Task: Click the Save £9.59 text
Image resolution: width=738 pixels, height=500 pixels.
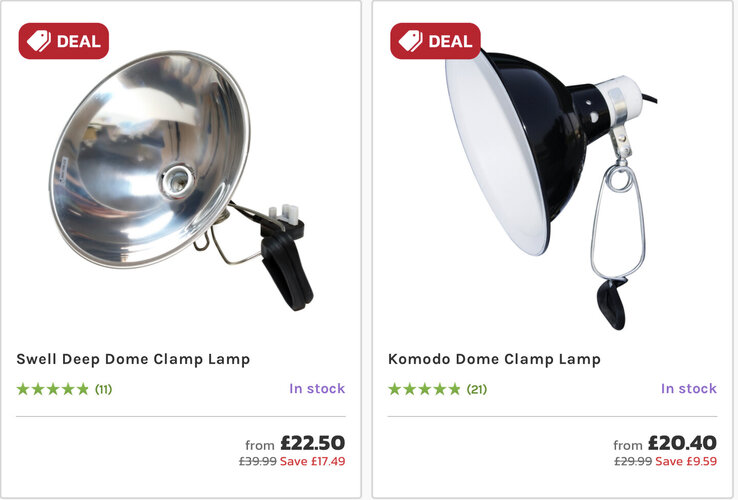Action: pyautogui.click(x=686, y=461)
